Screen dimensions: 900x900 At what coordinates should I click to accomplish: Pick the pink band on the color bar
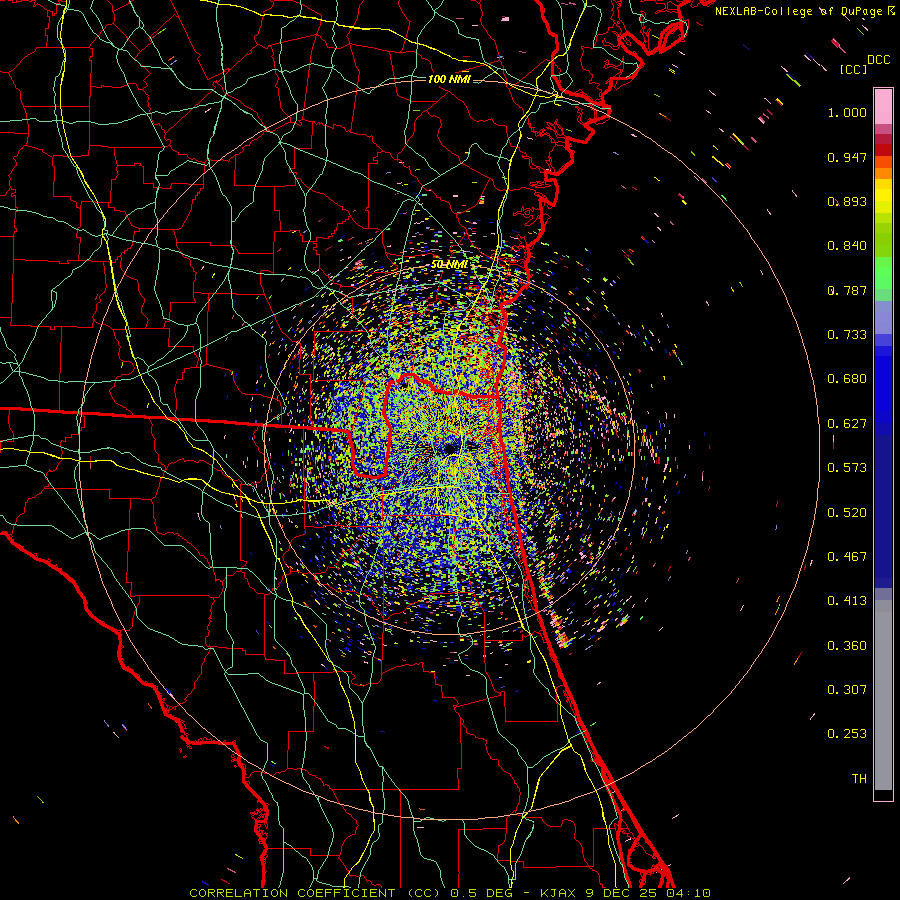(x=883, y=107)
